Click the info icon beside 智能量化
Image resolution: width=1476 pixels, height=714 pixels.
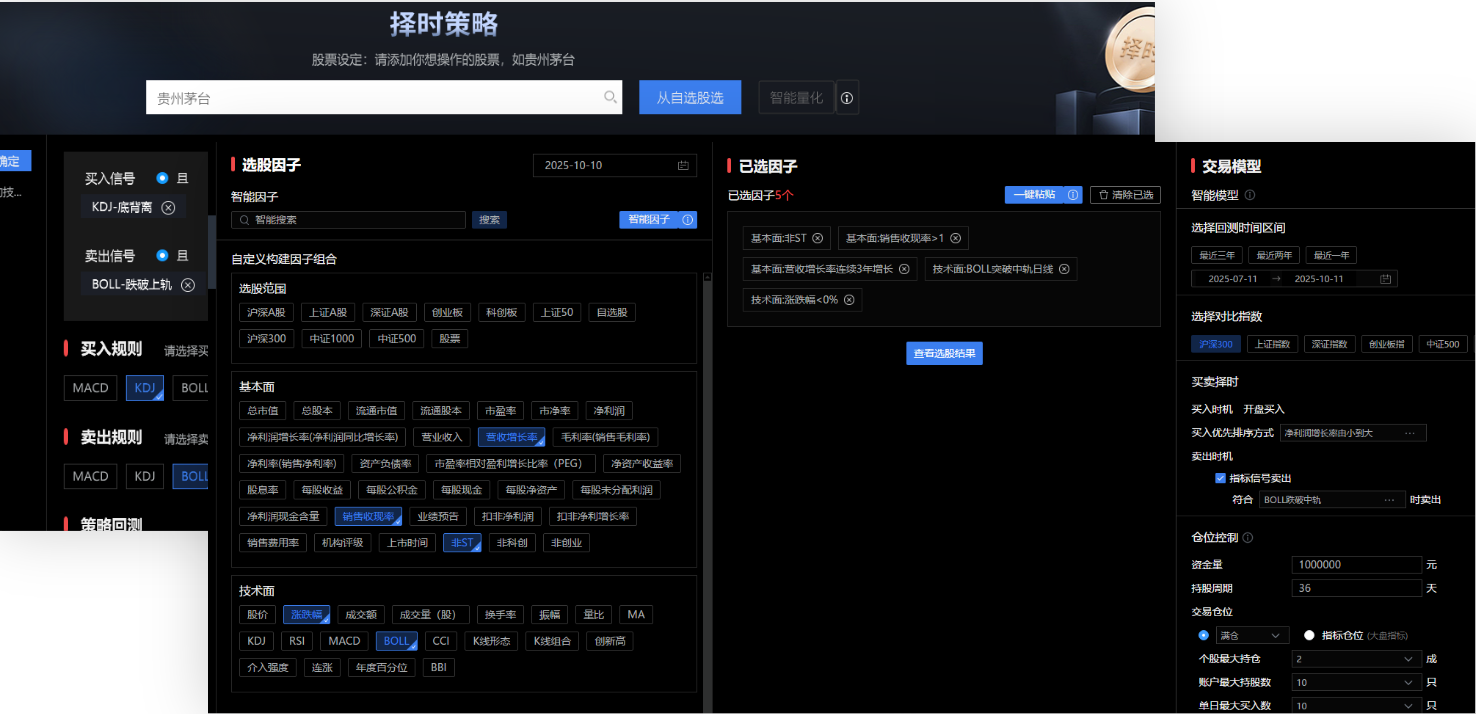[x=847, y=98]
